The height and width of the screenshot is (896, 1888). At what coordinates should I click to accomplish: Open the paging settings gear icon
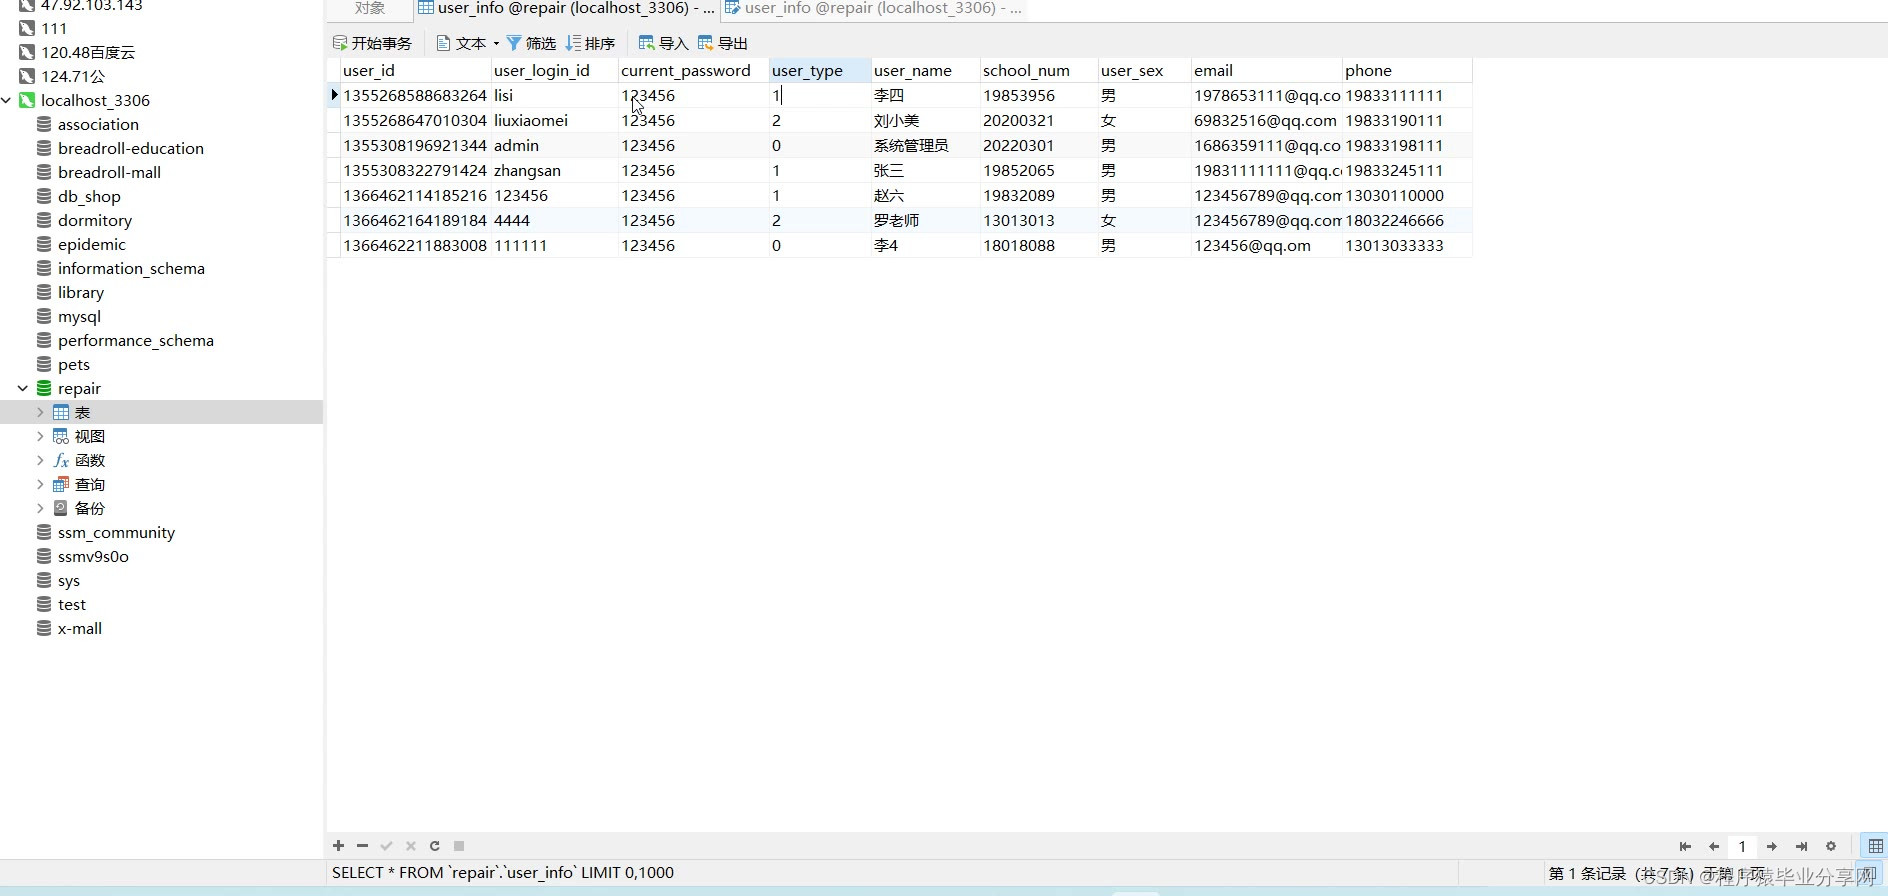point(1831,846)
